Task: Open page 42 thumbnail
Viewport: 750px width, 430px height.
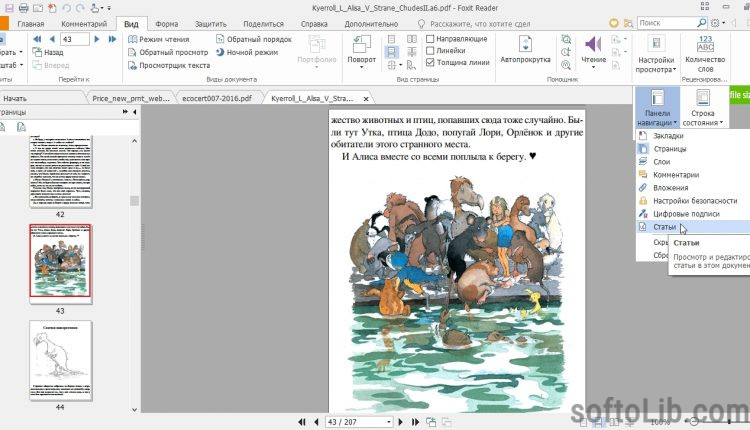Action: (60, 172)
